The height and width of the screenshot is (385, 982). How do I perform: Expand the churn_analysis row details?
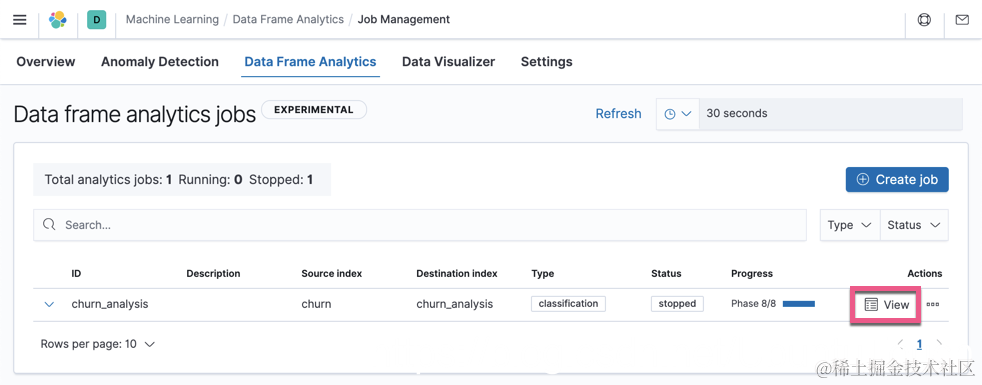[x=49, y=304]
